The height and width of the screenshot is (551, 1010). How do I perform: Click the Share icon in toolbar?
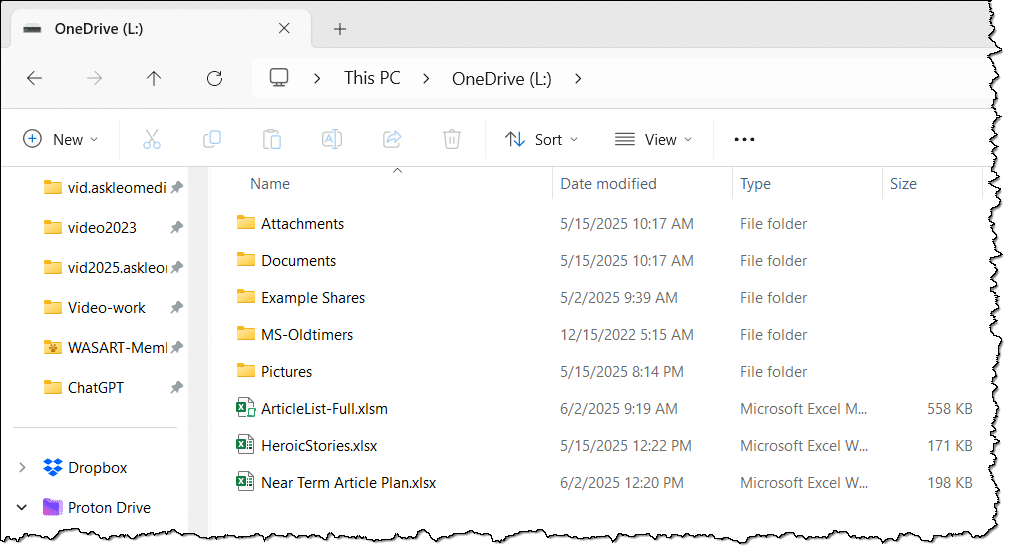[x=392, y=140]
